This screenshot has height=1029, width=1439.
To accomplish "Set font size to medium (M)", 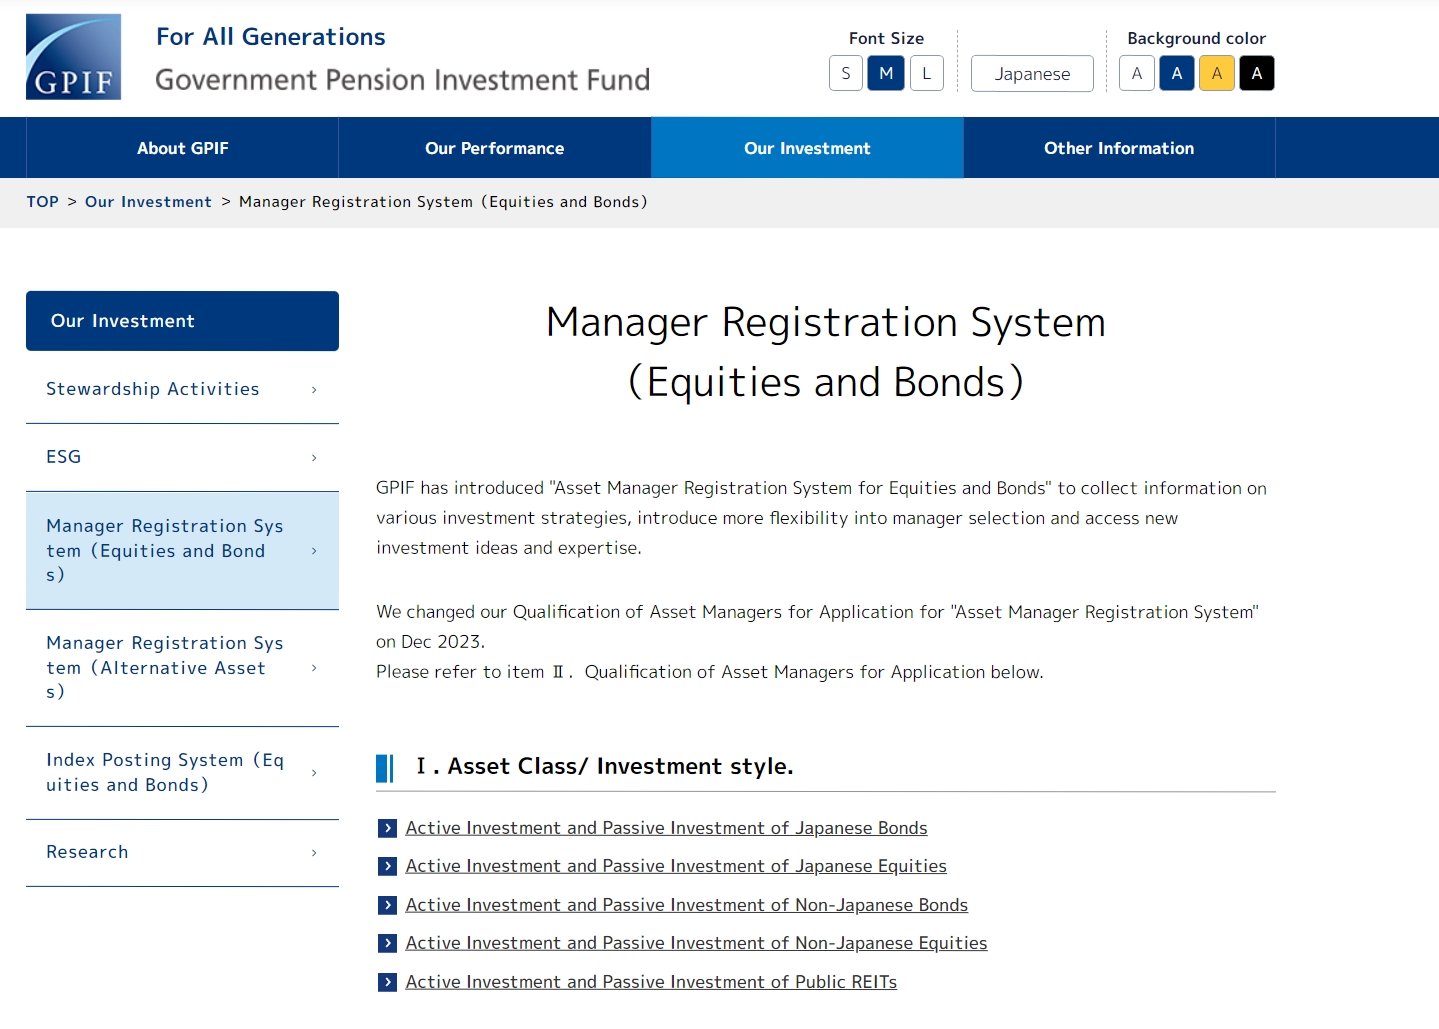I will pos(886,73).
